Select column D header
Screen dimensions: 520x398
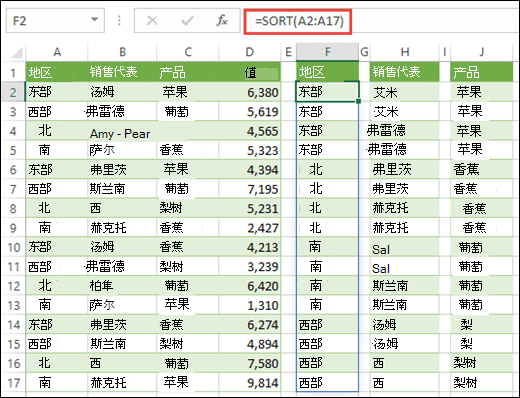pyautogui.click(x=250, y=52)
